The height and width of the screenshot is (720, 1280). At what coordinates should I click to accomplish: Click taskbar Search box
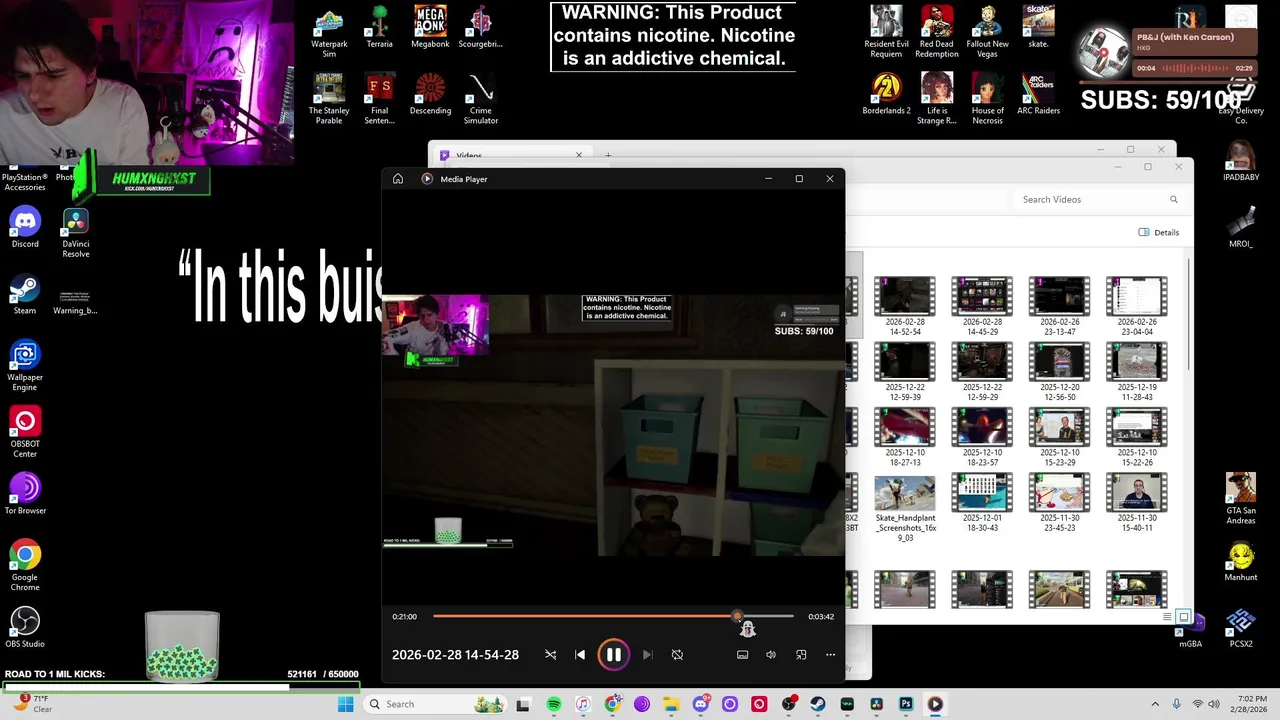pyautogui.click(x=436, y=704)
